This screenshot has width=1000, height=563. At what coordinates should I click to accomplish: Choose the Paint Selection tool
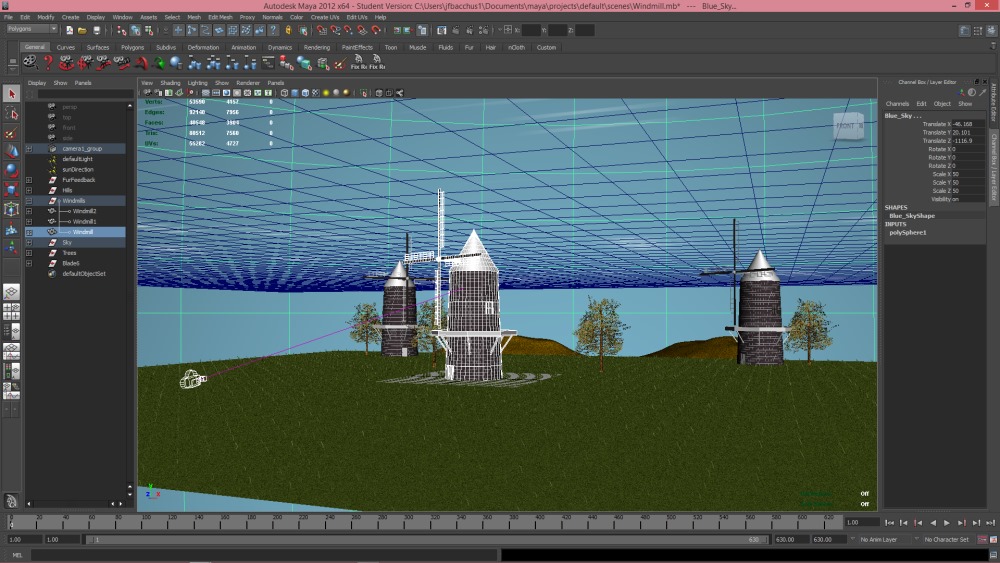click(x=11, y=133)
